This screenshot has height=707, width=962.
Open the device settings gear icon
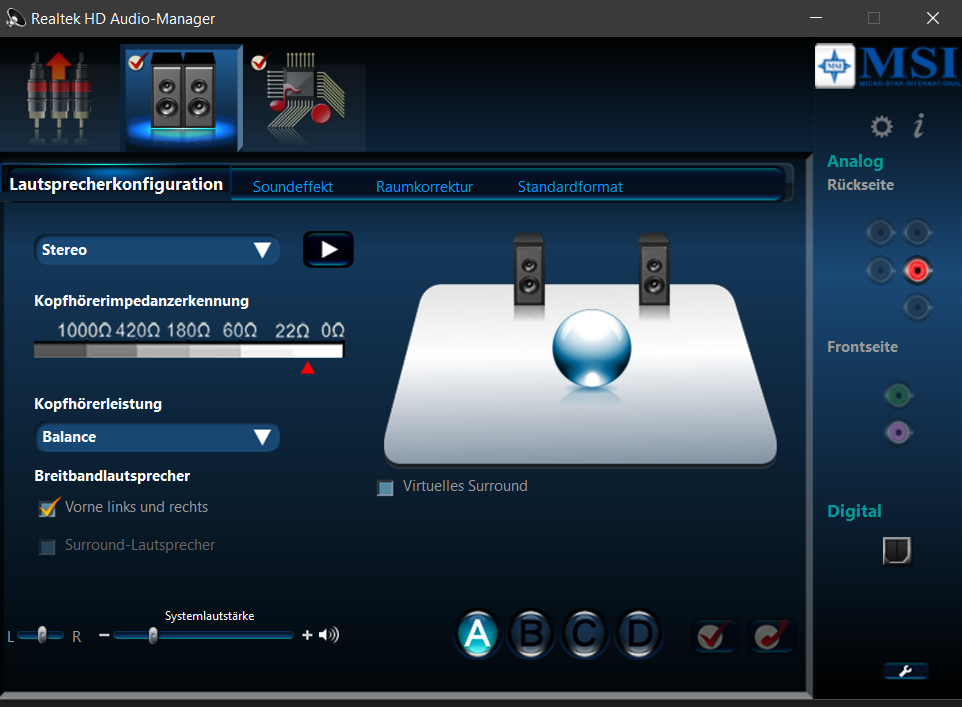click(881, 126)
